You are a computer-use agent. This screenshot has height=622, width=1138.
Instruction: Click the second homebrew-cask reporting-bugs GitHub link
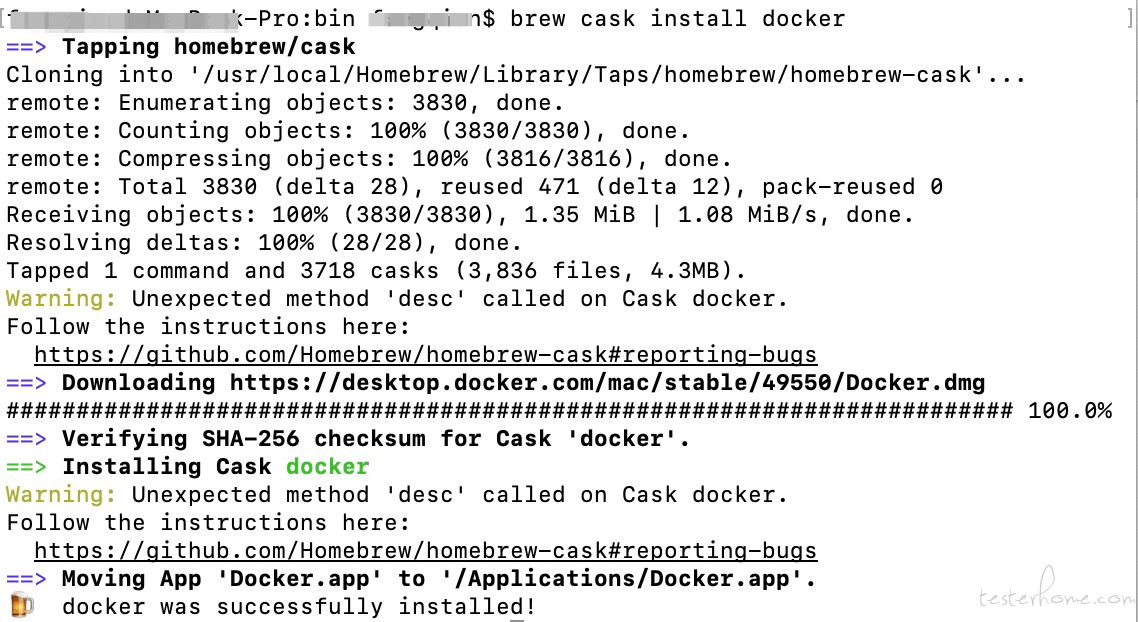pyautogui.click(x=426, y=551)
